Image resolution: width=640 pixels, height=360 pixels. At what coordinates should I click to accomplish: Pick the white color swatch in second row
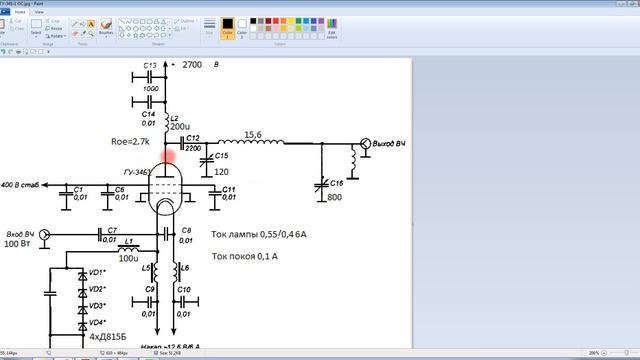pos(253,29)
